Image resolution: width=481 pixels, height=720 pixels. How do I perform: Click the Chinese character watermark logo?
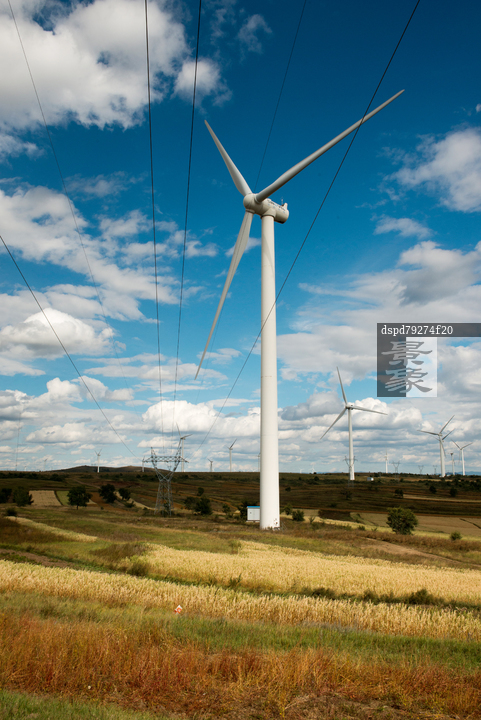pos(407,367)
